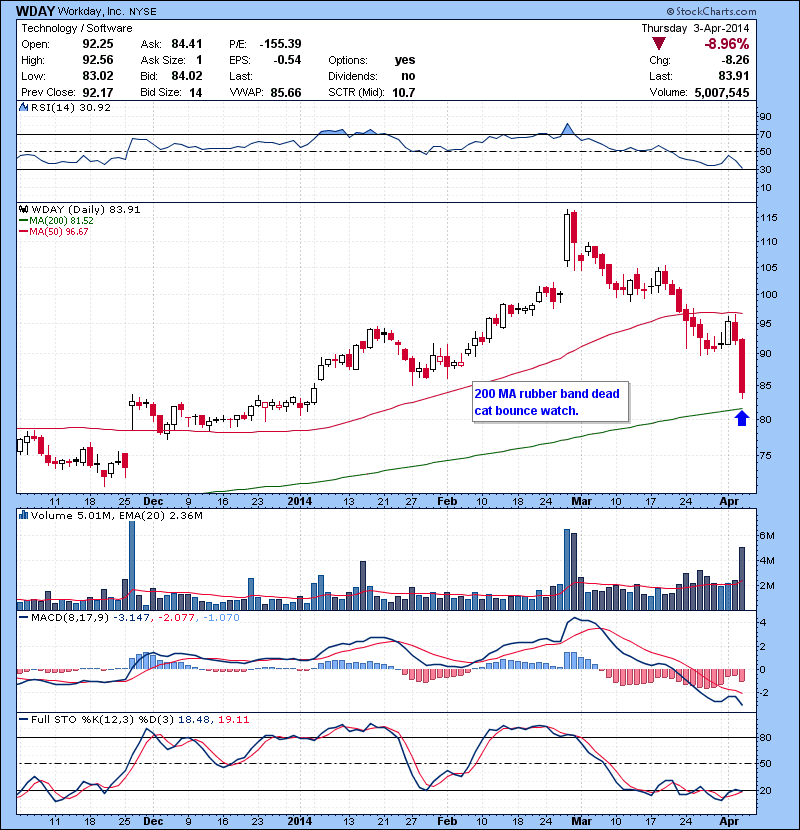Click the VWAP value 85.66
Image resolution: width=800 pixels, height=830 pixels.
click(x=286, y=93)
